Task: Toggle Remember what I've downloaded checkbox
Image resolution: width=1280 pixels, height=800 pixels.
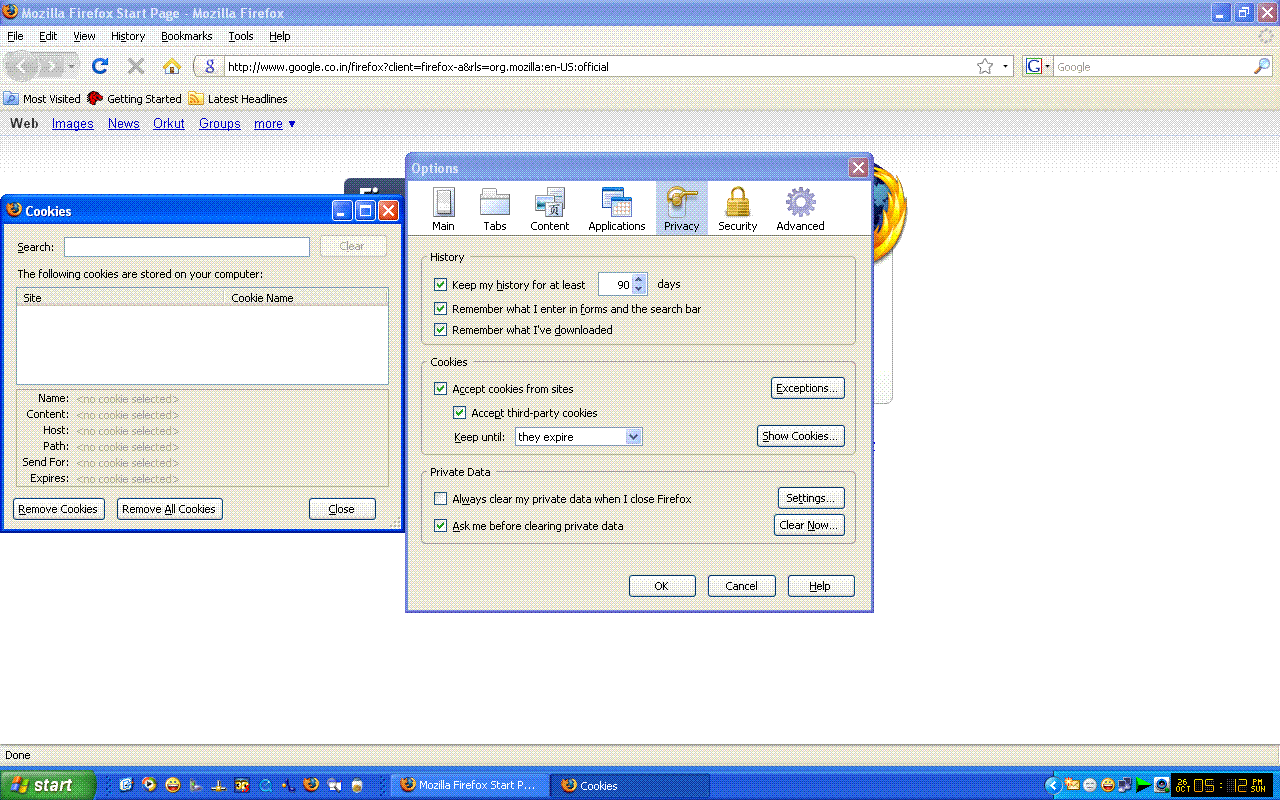Action: coord(440,330)
